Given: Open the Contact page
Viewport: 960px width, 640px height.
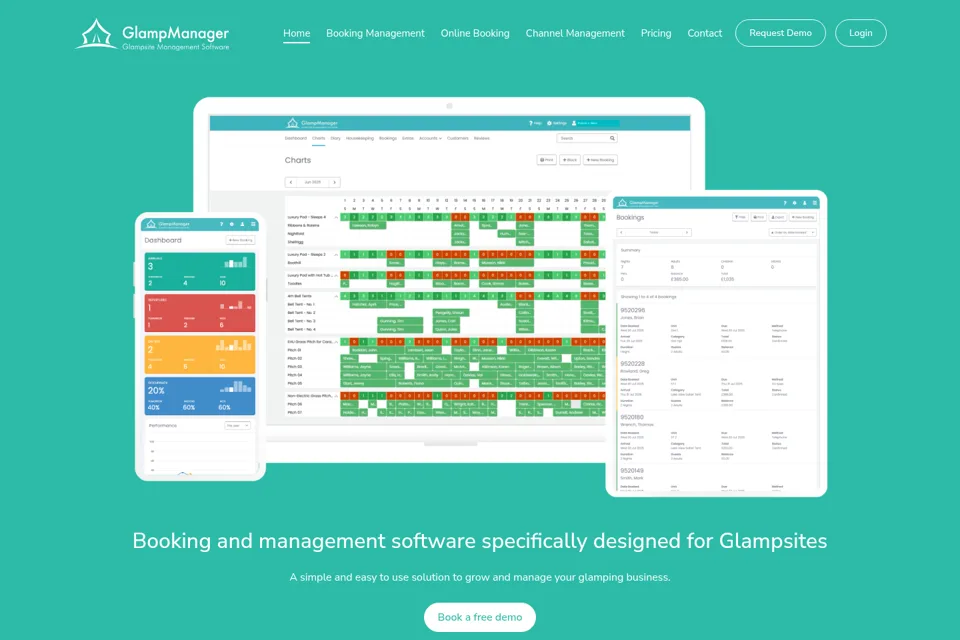Looking at the screenshot, I should [705, 33].
